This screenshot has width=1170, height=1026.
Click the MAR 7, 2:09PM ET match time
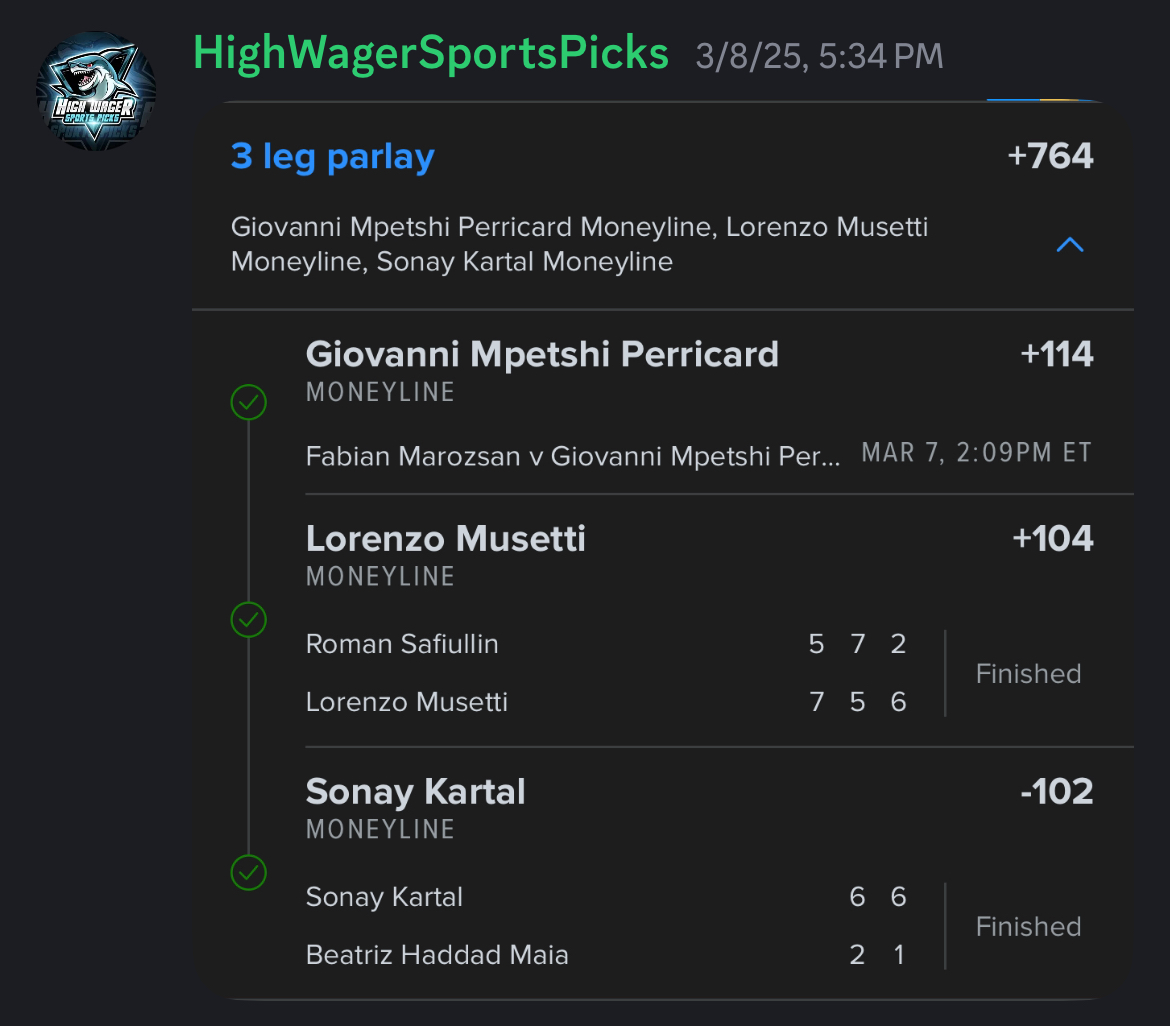pos(977,453)
